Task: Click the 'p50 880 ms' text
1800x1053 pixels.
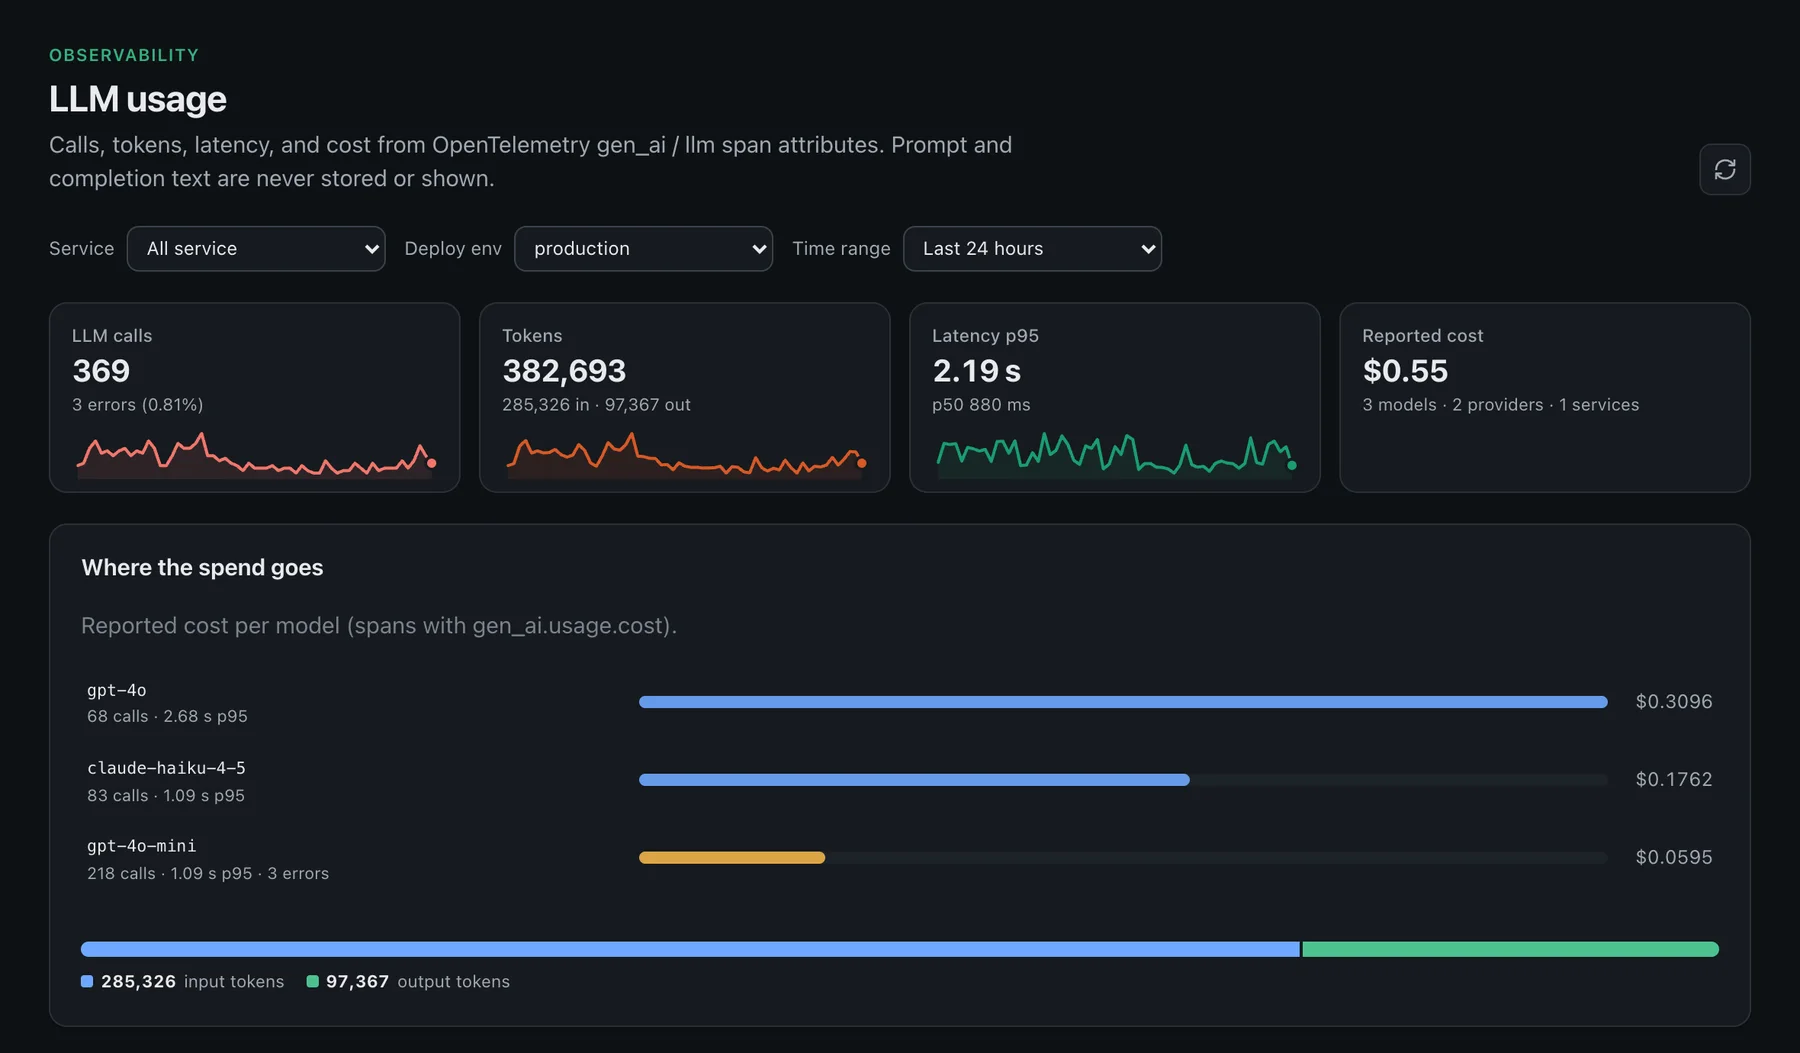Action: [x=981, y=404]
